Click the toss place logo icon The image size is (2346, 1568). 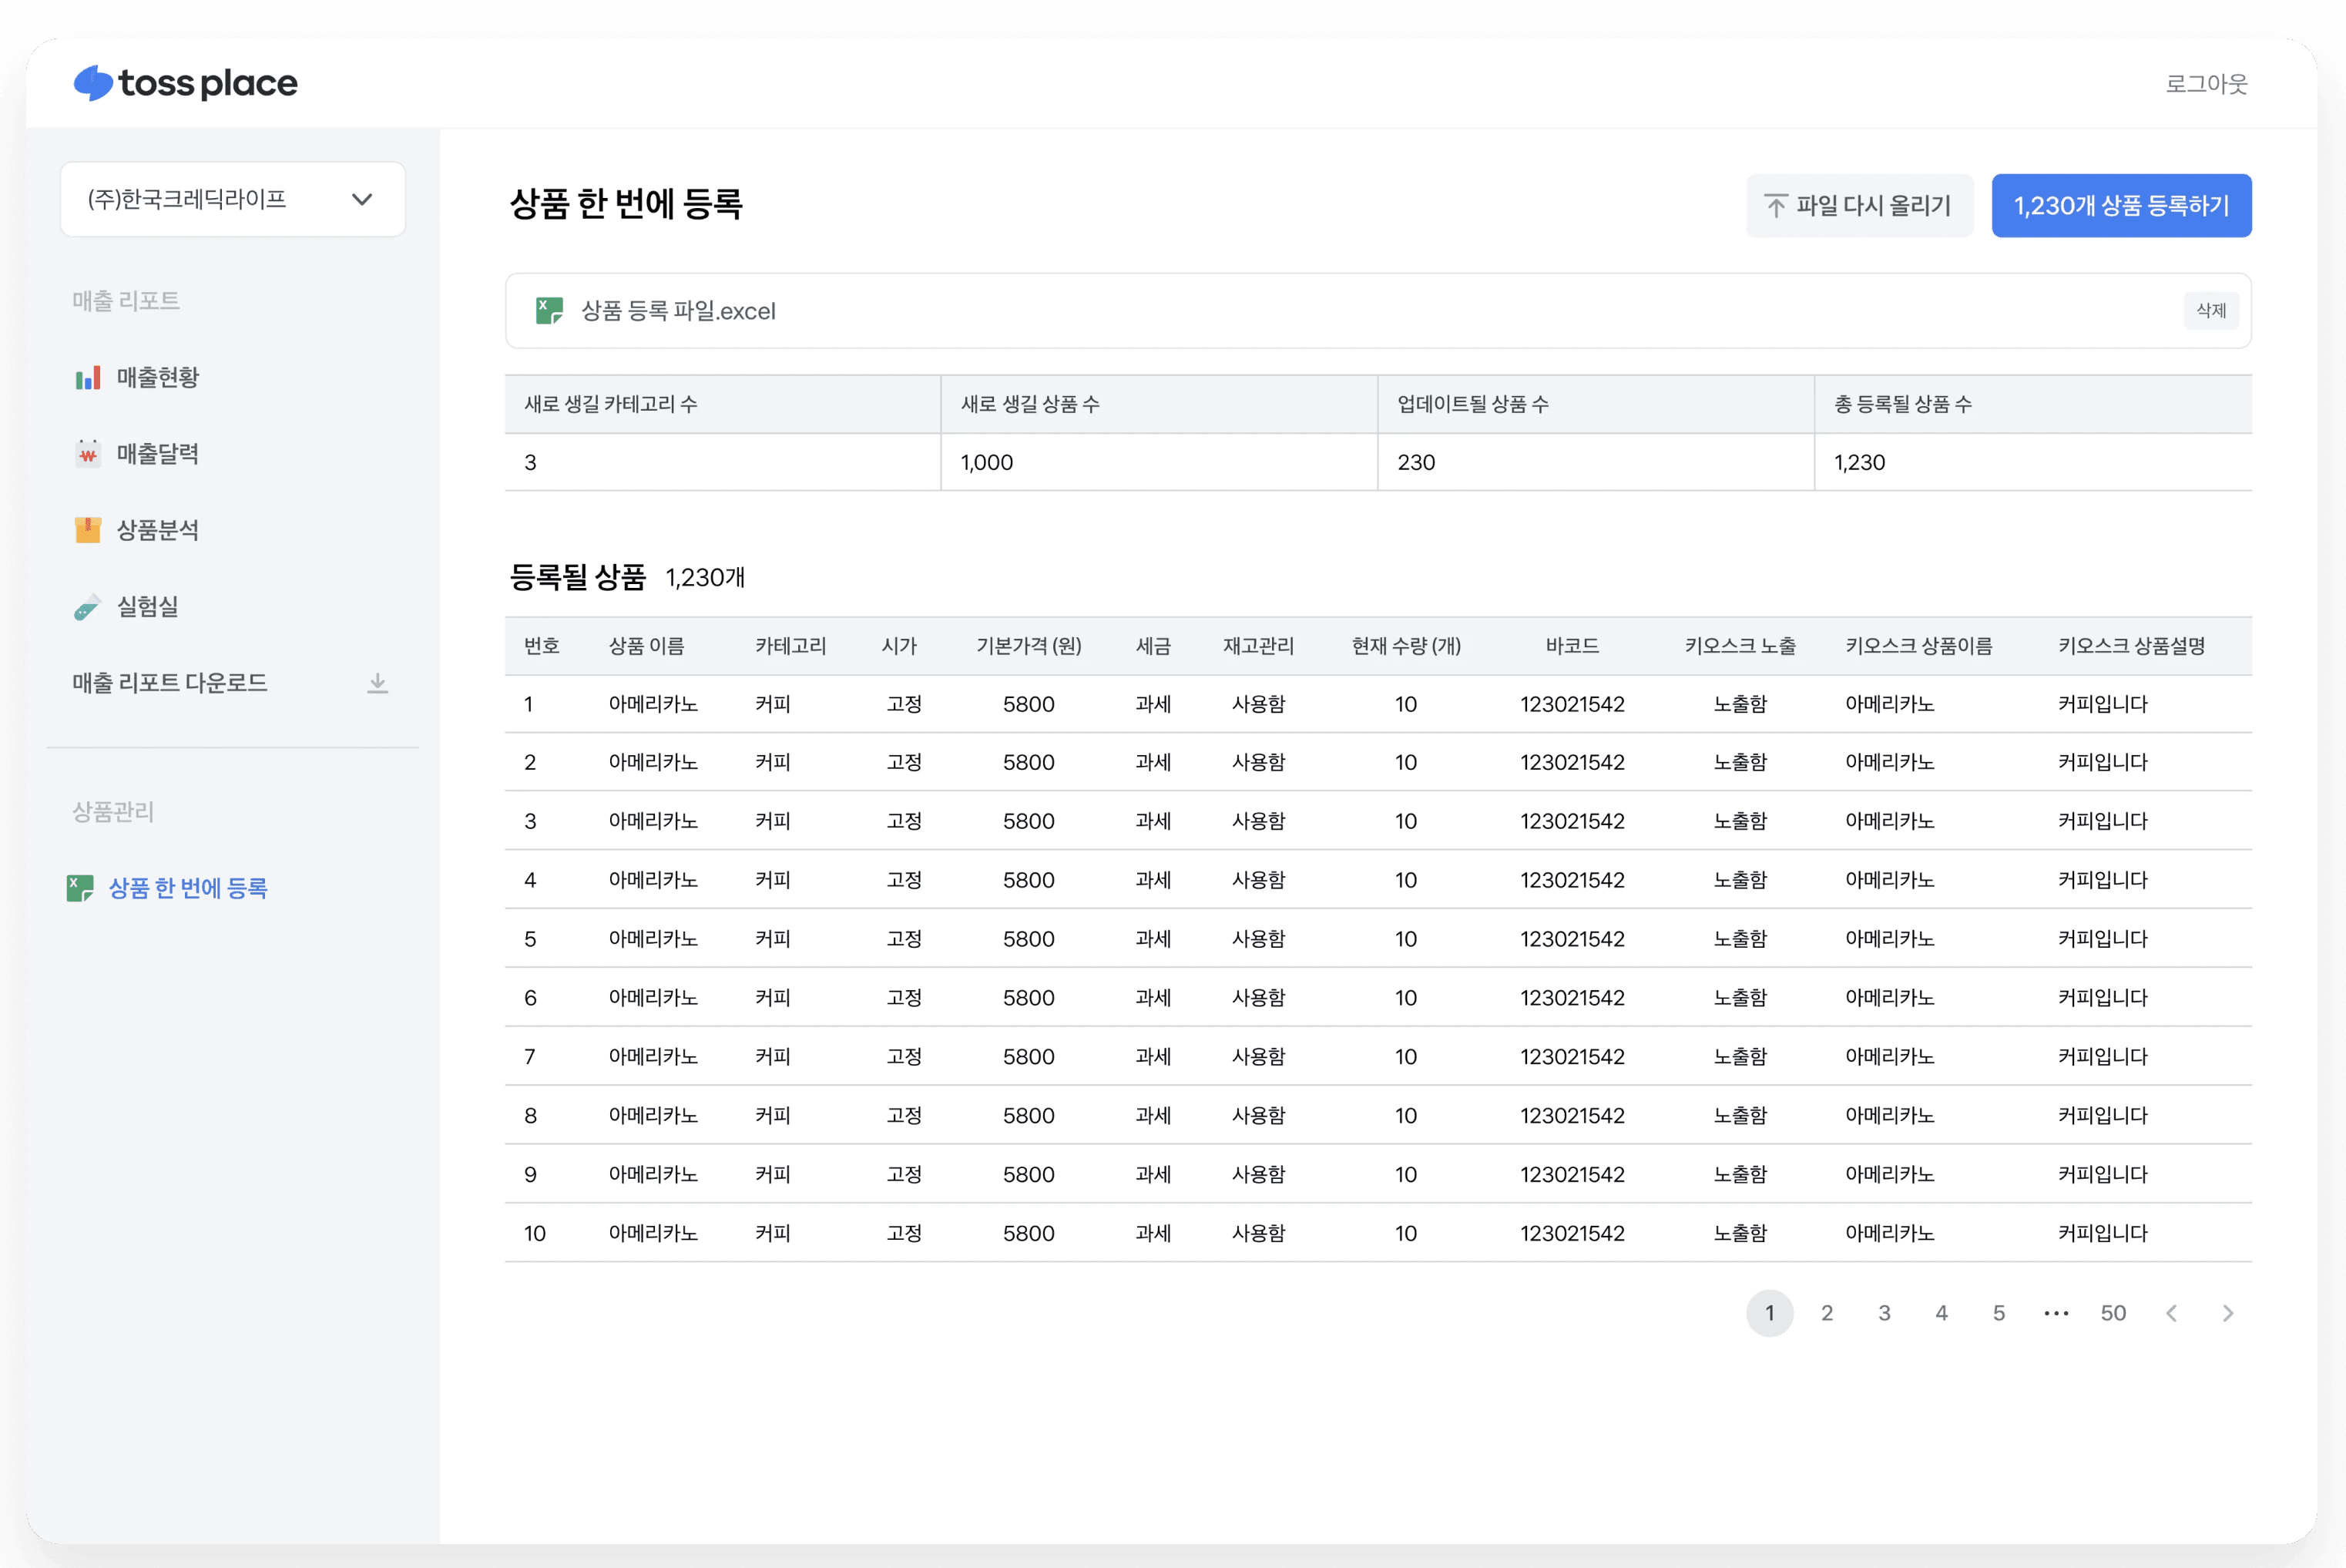click(93, 83)
